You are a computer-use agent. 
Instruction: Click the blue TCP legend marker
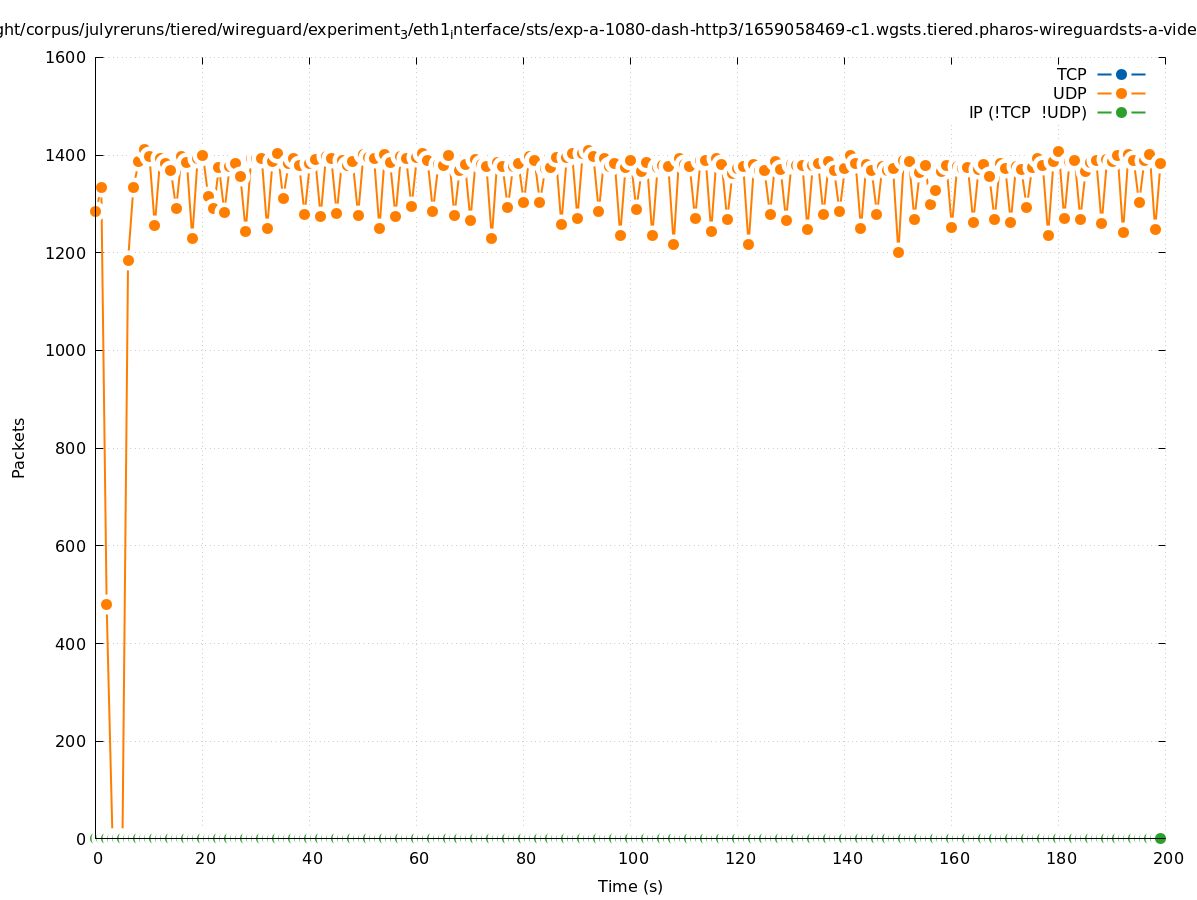point(1121,74)
